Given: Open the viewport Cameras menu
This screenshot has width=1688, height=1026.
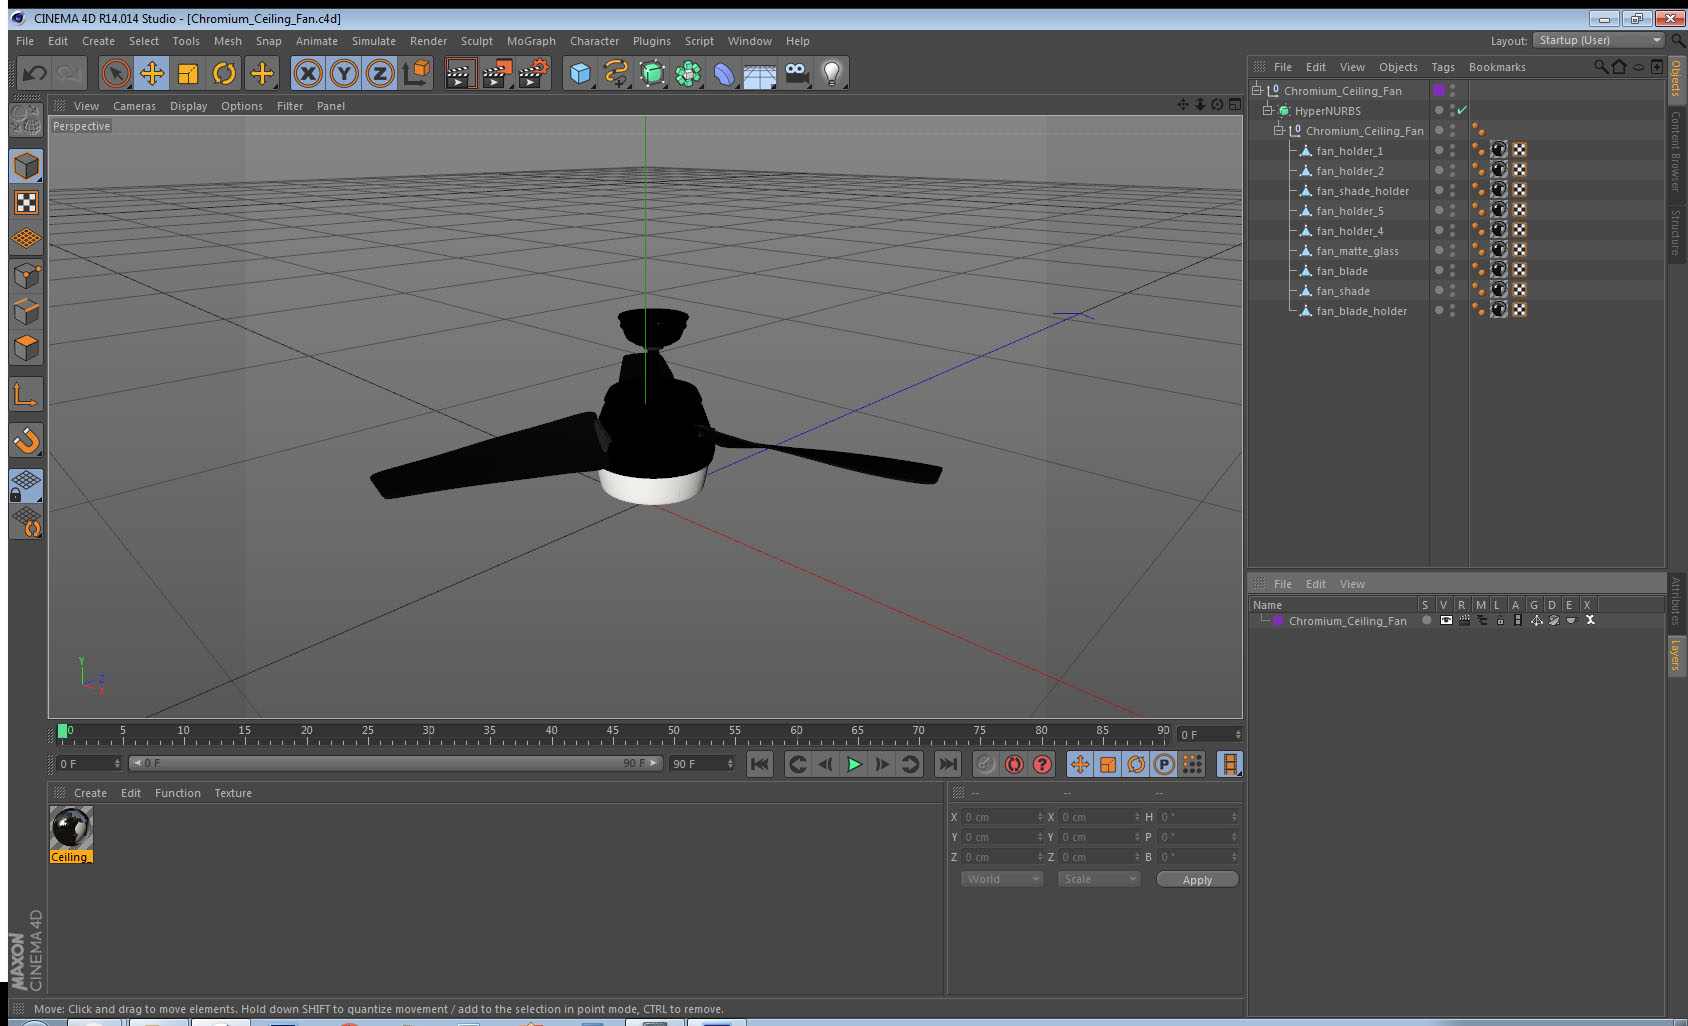Looking at the screenshot, I should pos(134,106).
